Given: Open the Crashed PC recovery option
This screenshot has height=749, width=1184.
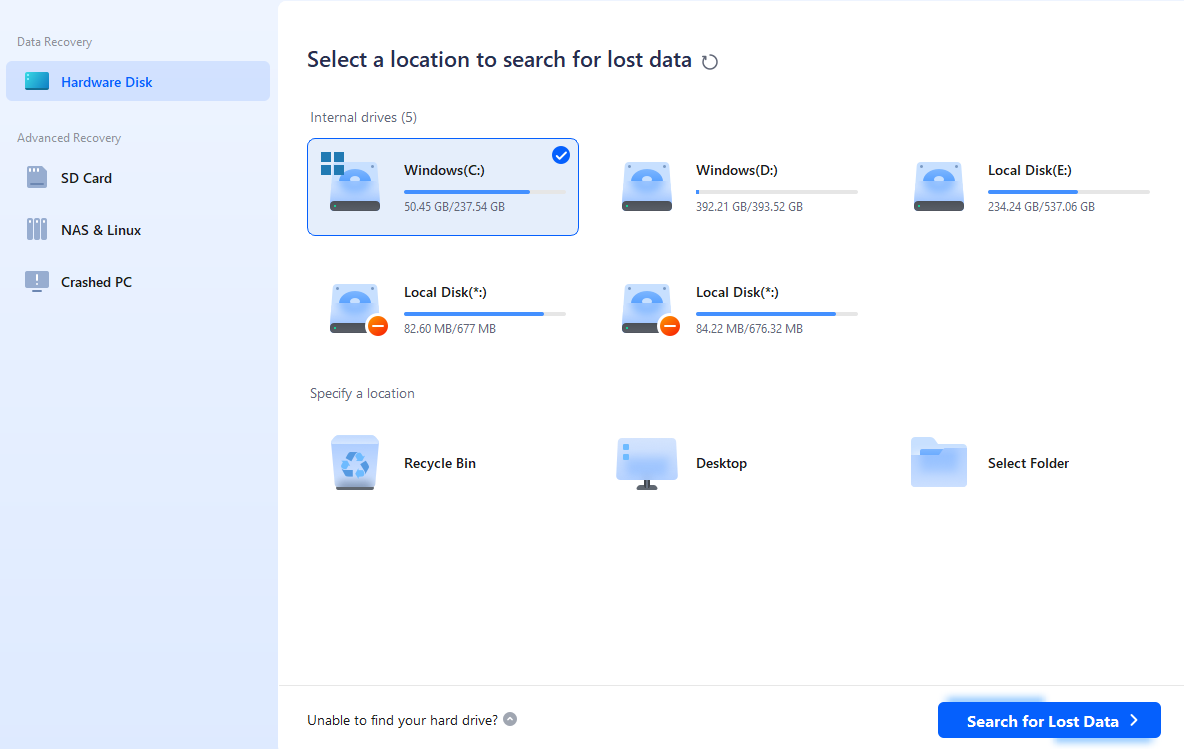Looking at the screenshot, I should pyautogui.click(x=94, y=281).
